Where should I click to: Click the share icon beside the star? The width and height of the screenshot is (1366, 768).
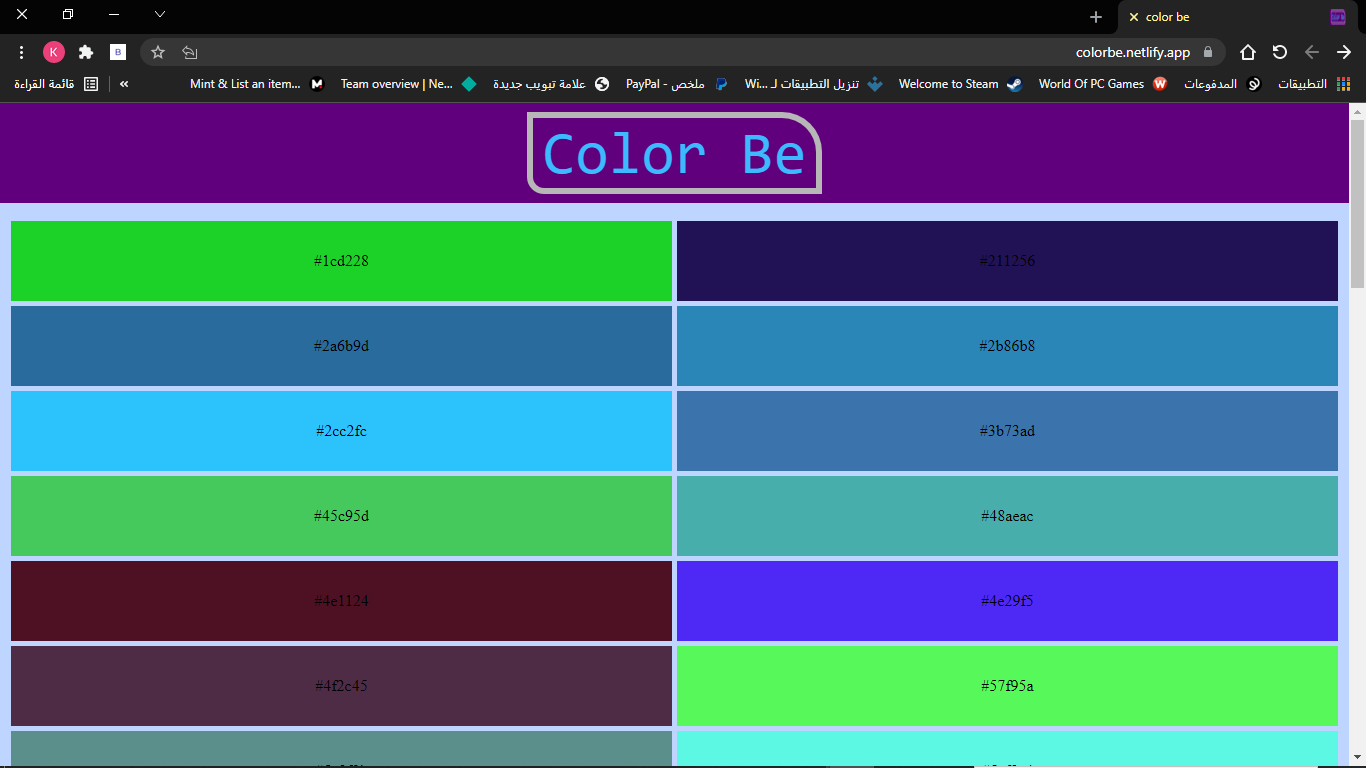tap(190, 52)
